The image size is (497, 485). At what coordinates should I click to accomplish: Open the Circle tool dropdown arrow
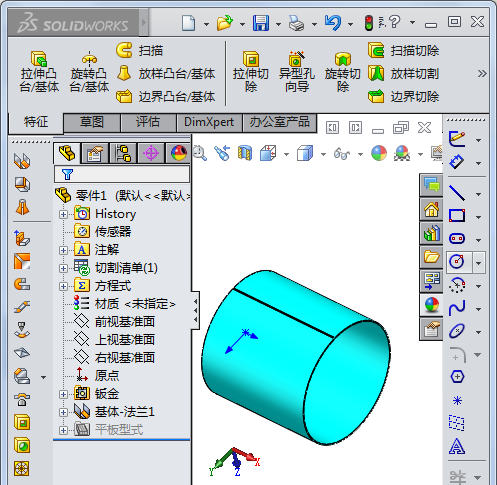(479, 263)
